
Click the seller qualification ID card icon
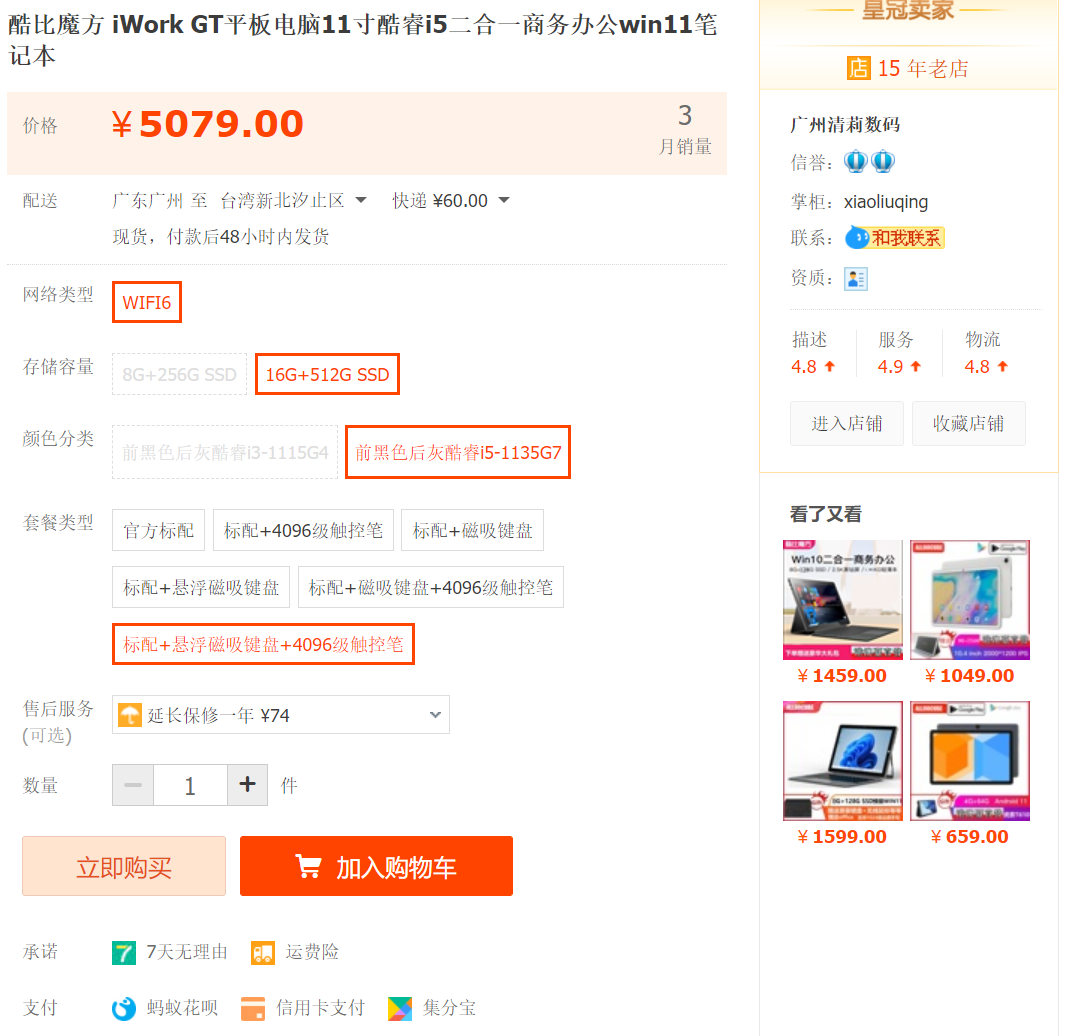pyautogui.click(x=855, y=278)
